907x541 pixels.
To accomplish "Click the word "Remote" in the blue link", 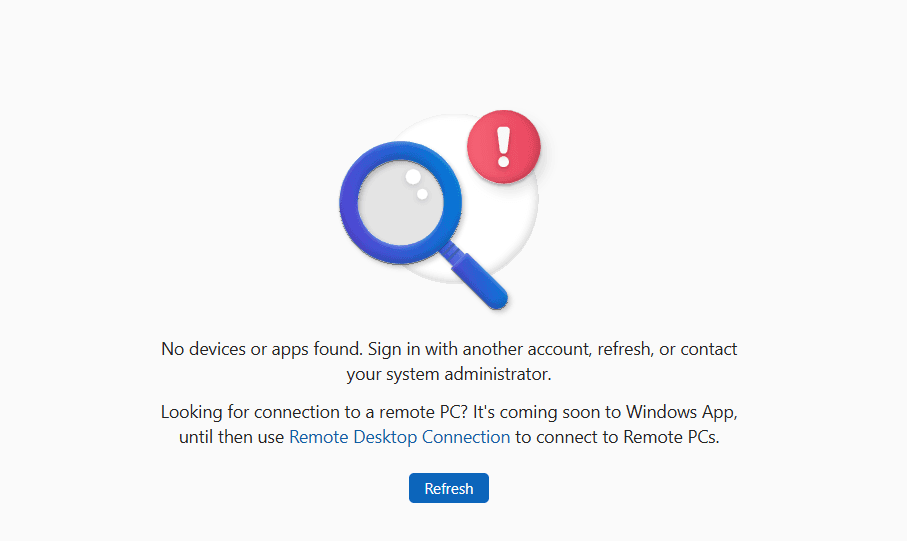I will [x=319, y=437].
